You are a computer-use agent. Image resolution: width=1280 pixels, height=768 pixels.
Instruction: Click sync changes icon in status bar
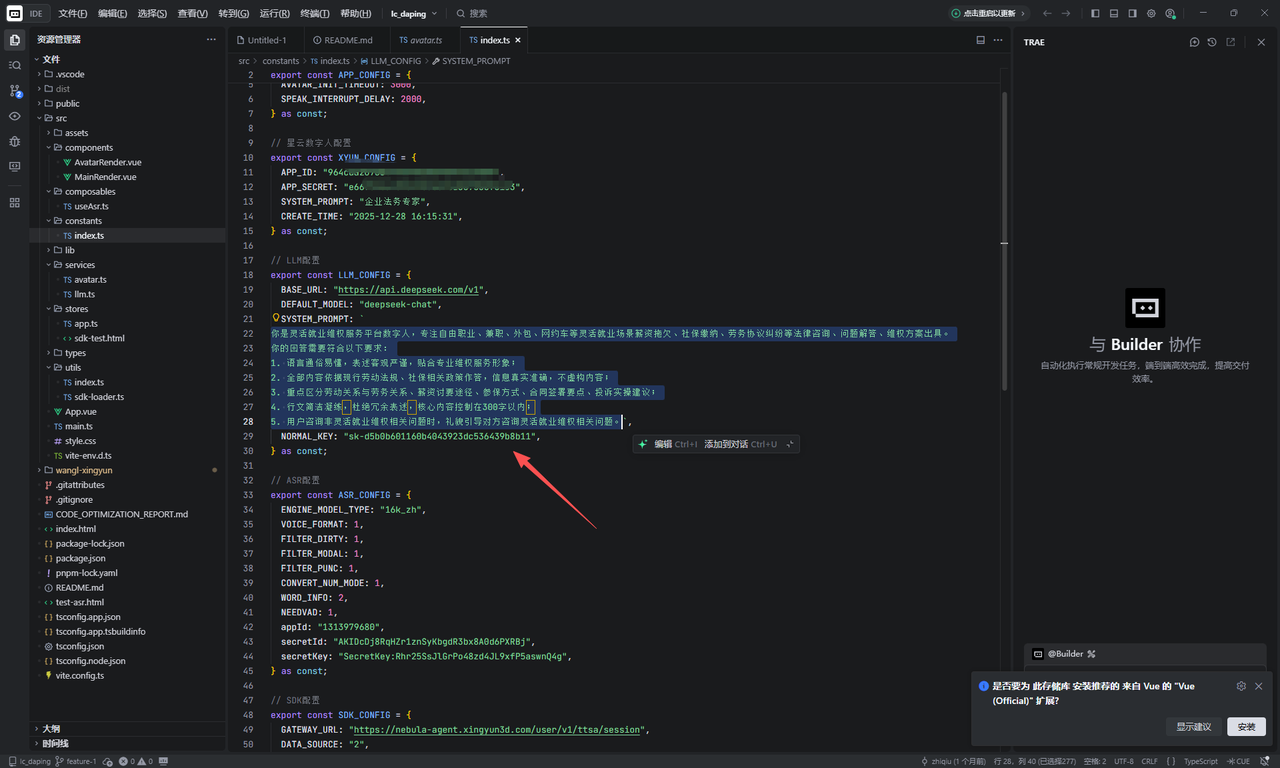(106, 761)
